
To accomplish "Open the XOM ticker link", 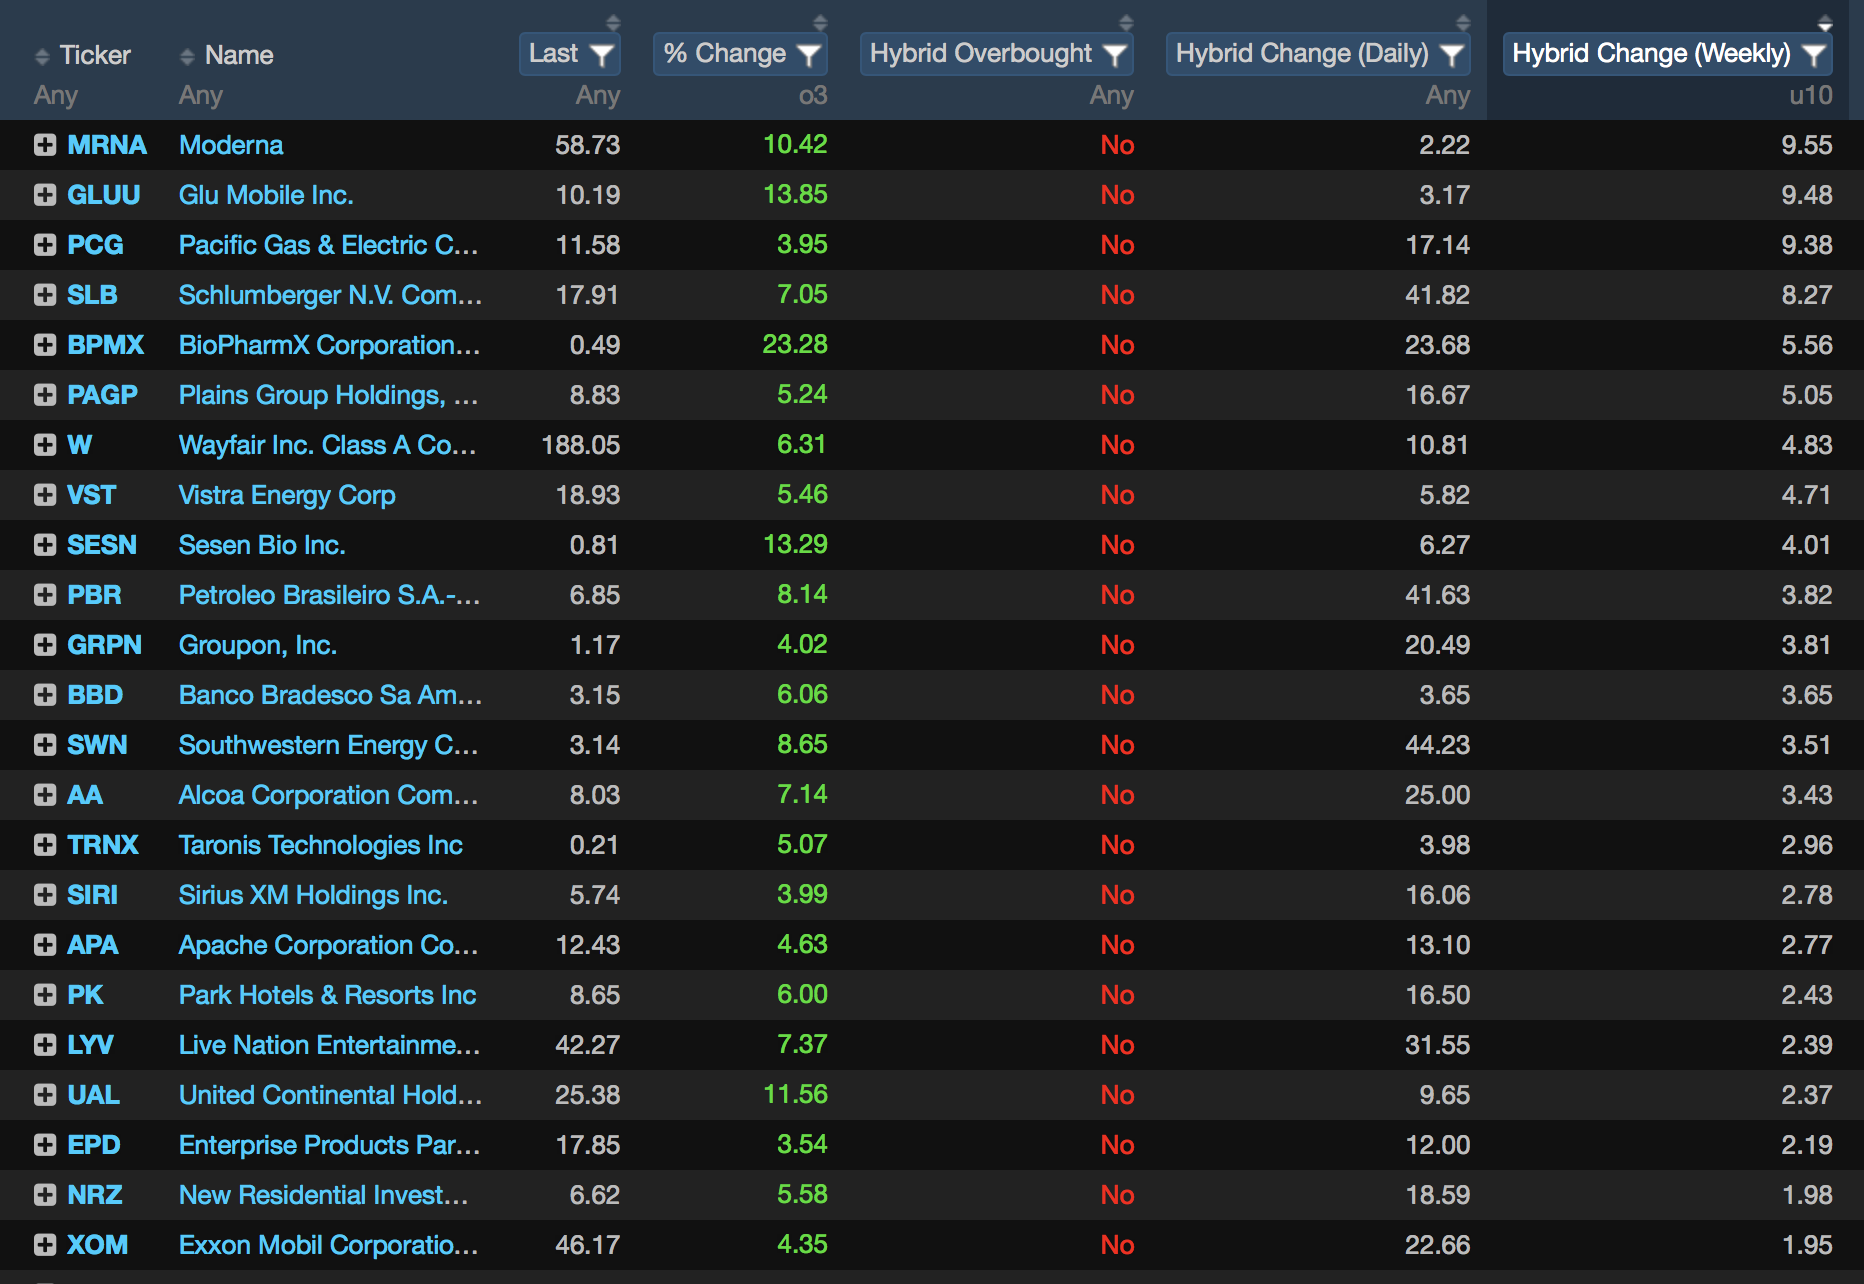I will click(x=98, y=1245).
